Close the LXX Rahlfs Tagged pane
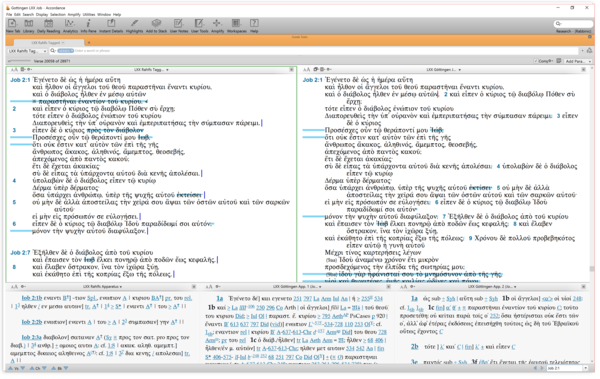This screenshot has height=379, width=600. pos(292,70)
